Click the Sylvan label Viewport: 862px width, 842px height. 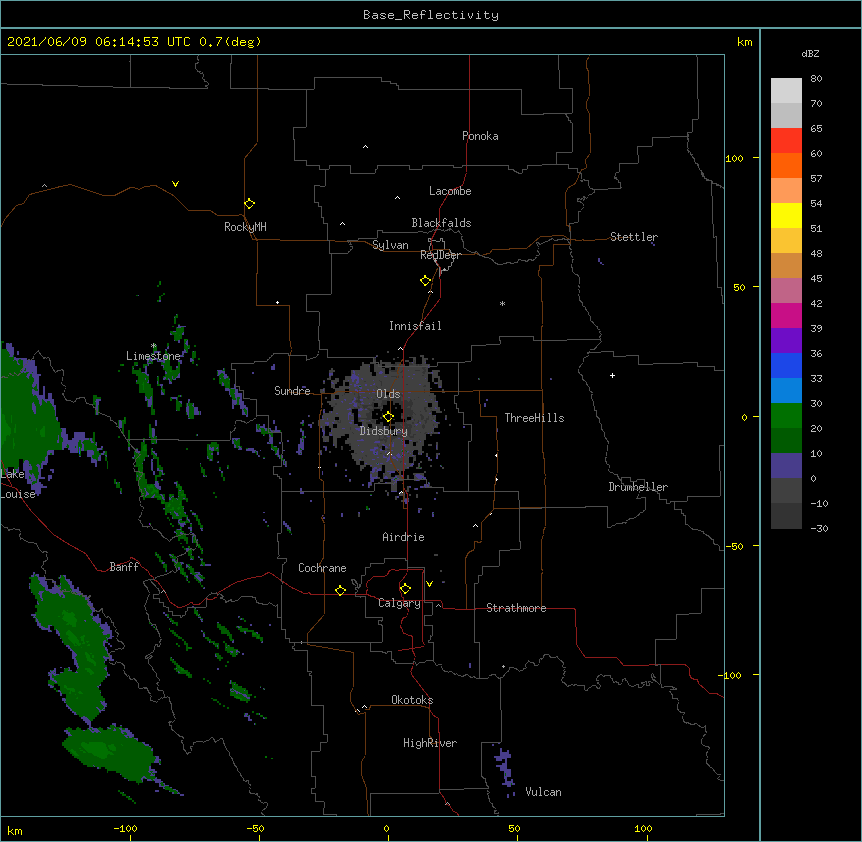click(x=390, y=245)
